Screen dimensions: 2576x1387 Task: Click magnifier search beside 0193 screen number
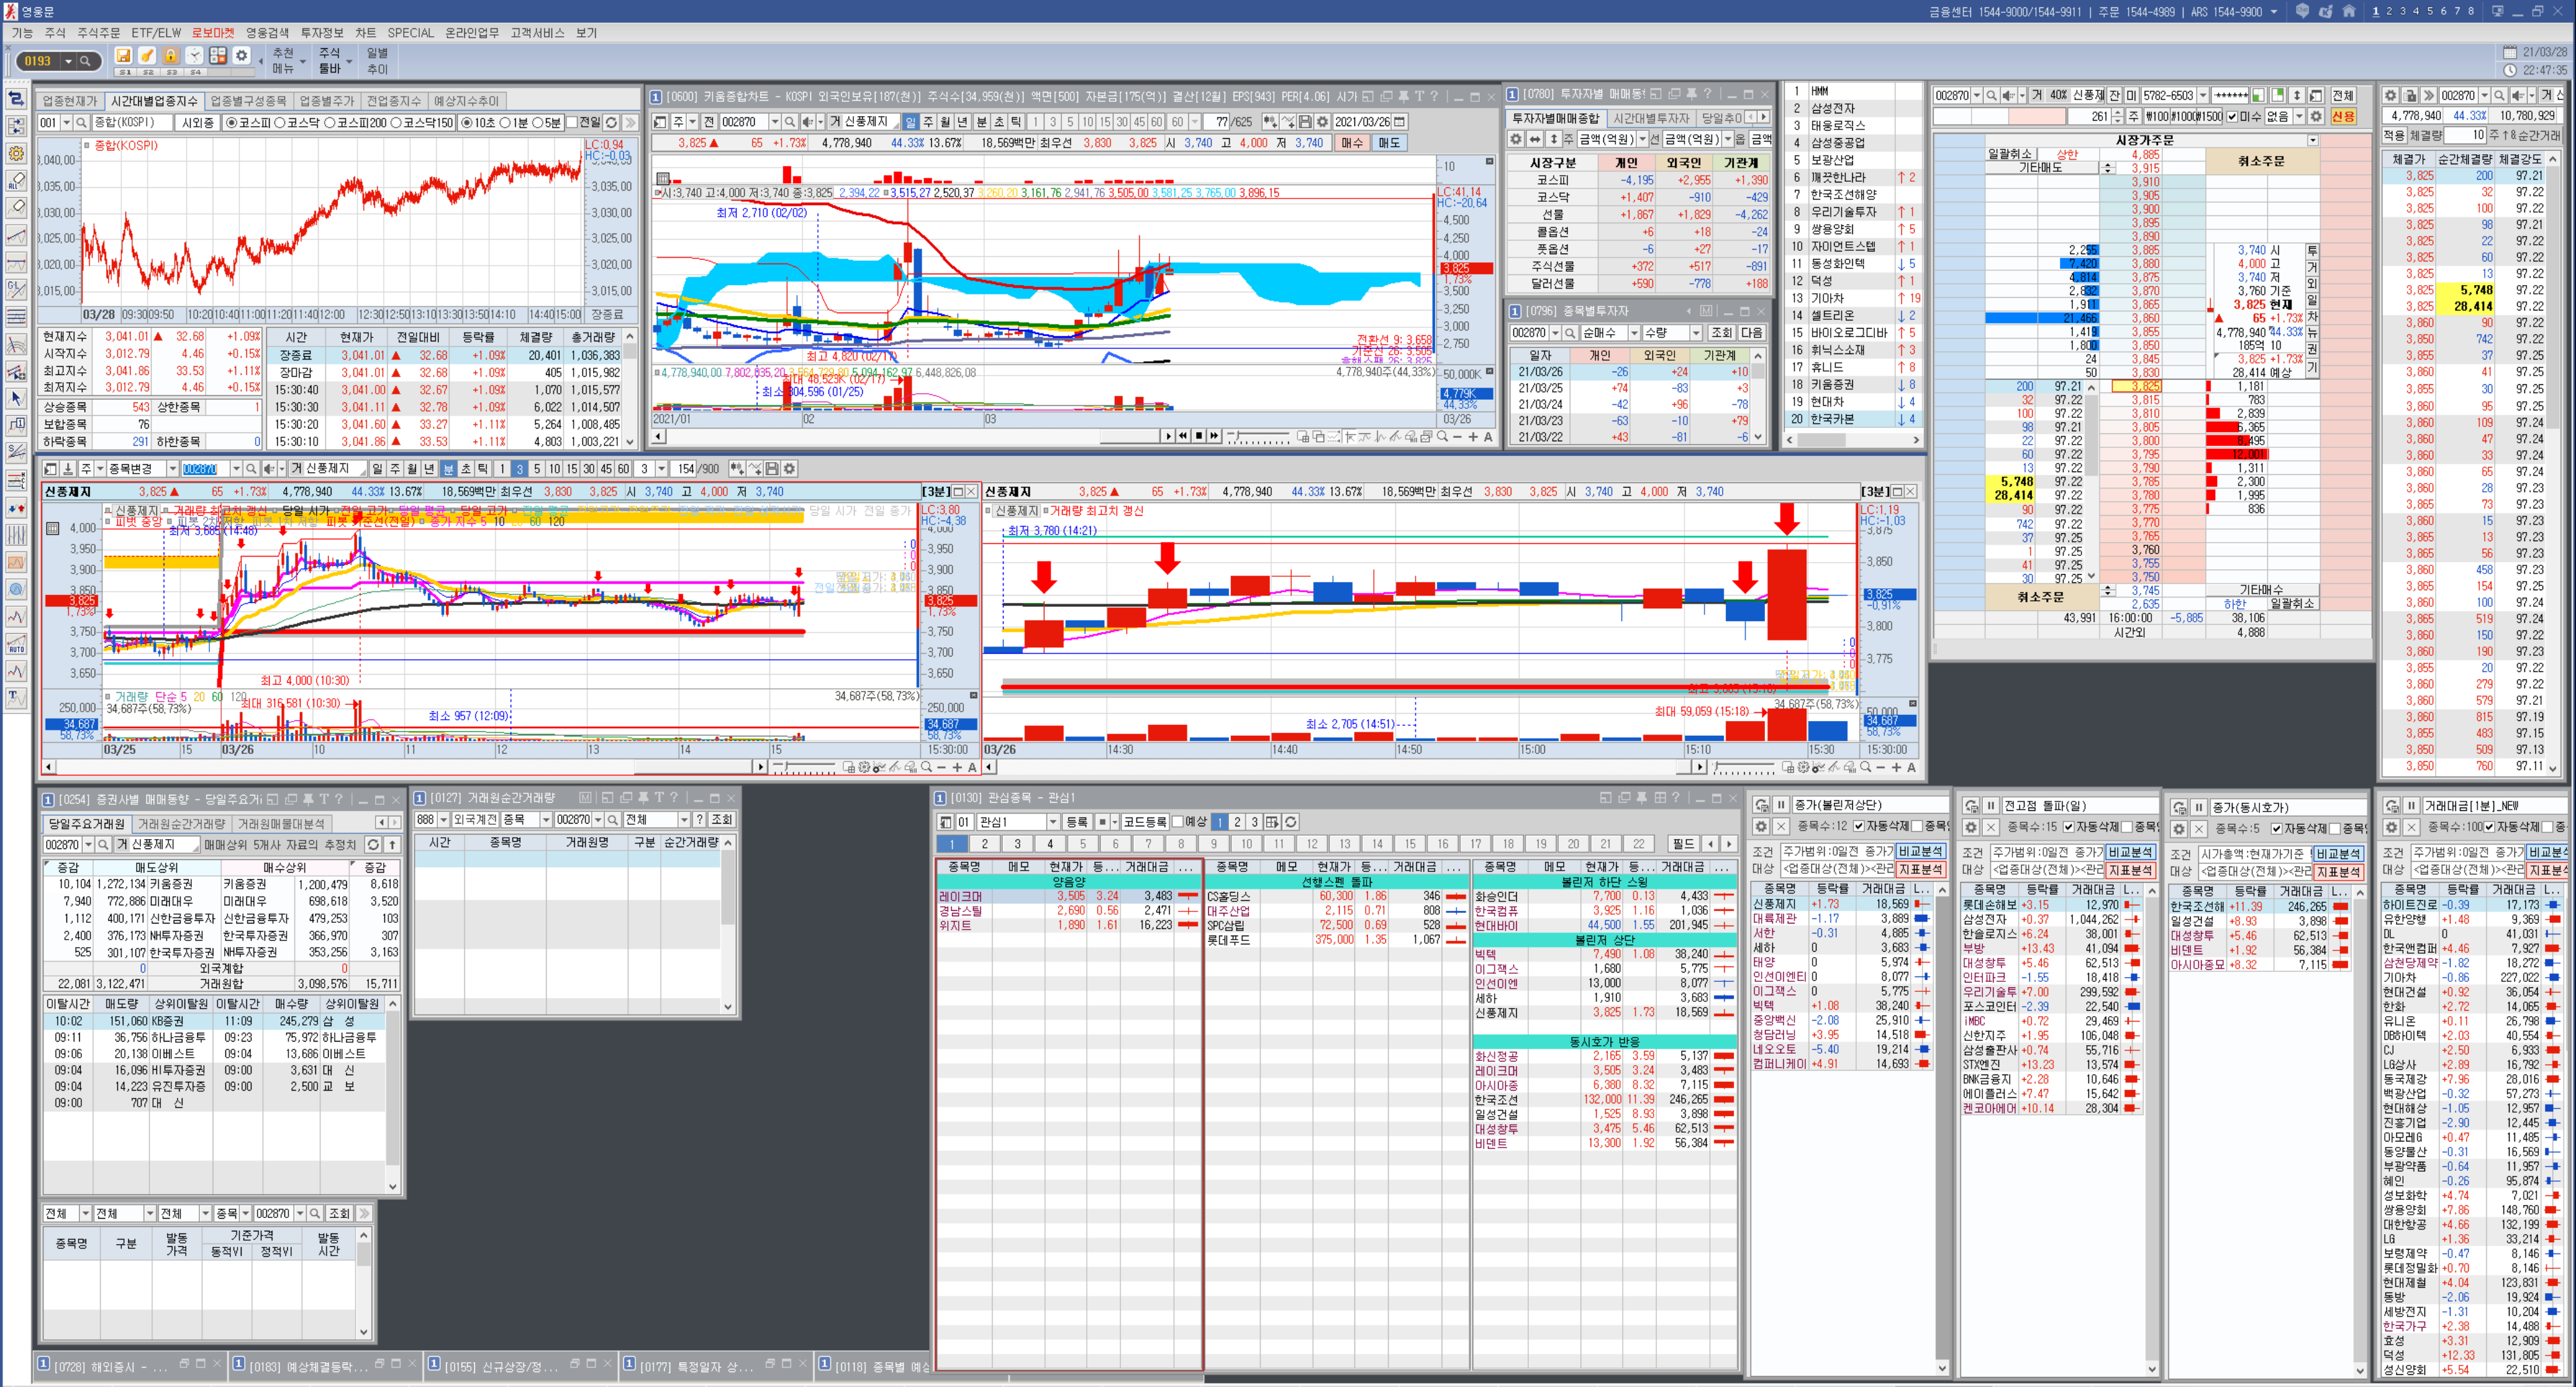coord(86,61)
